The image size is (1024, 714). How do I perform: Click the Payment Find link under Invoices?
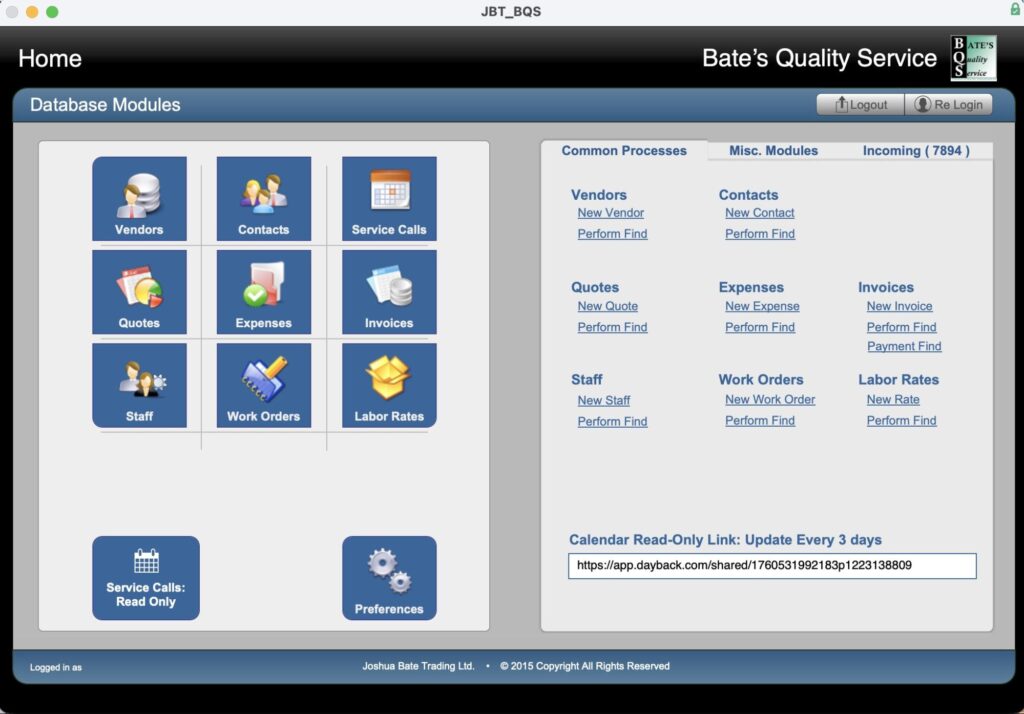904,347
